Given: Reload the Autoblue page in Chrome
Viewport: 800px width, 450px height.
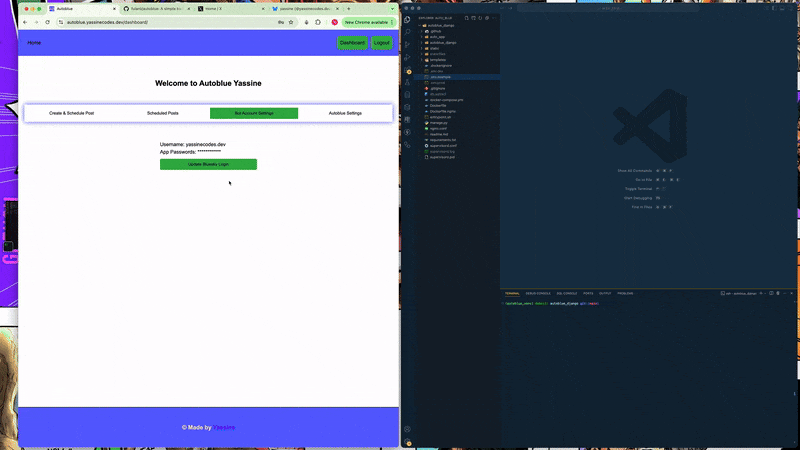Looking at the screenshot, I should click(47, 22).
